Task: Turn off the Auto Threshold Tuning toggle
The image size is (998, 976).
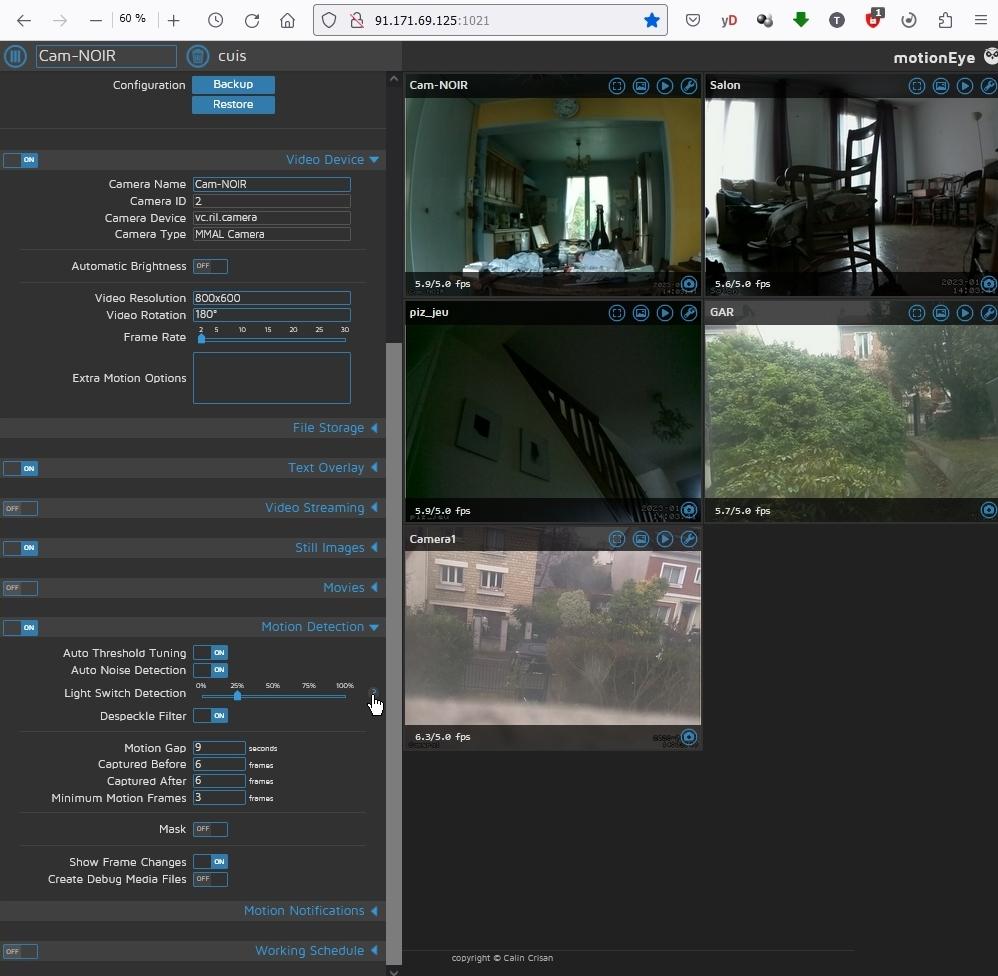Action: [x=212, y=652]
